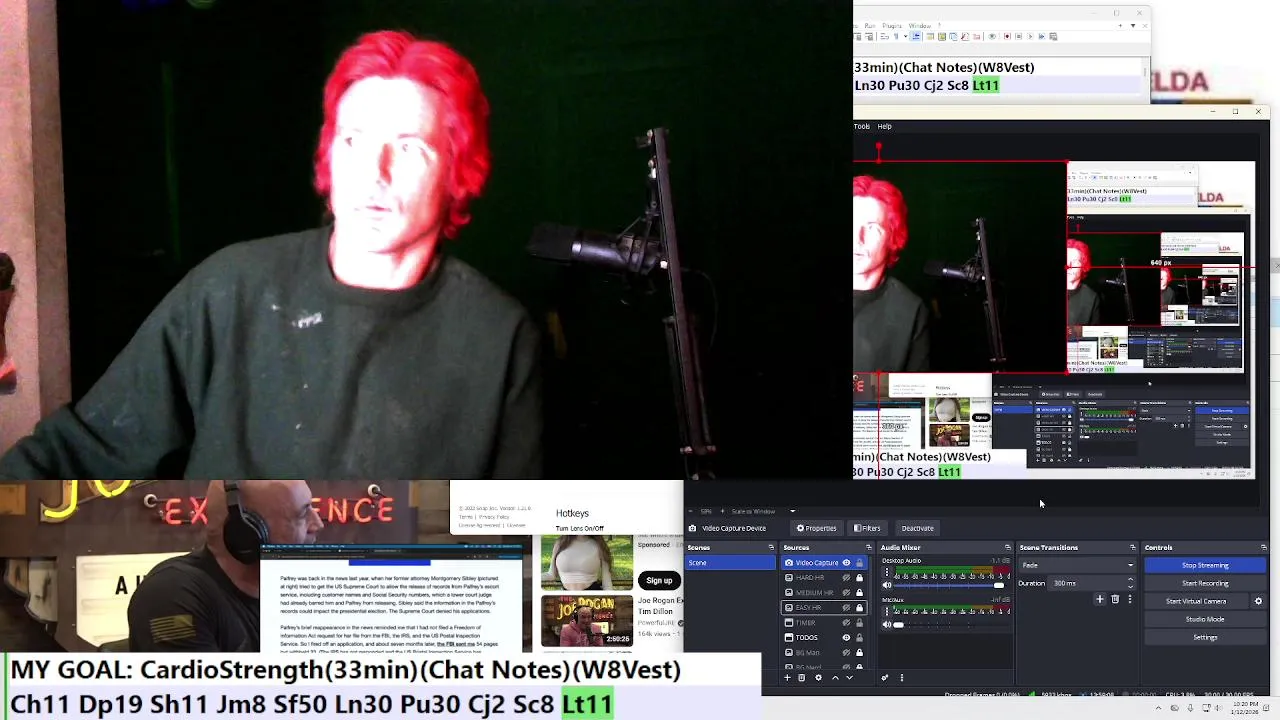Open advanced audio properties gear icon

click(885, 677)
